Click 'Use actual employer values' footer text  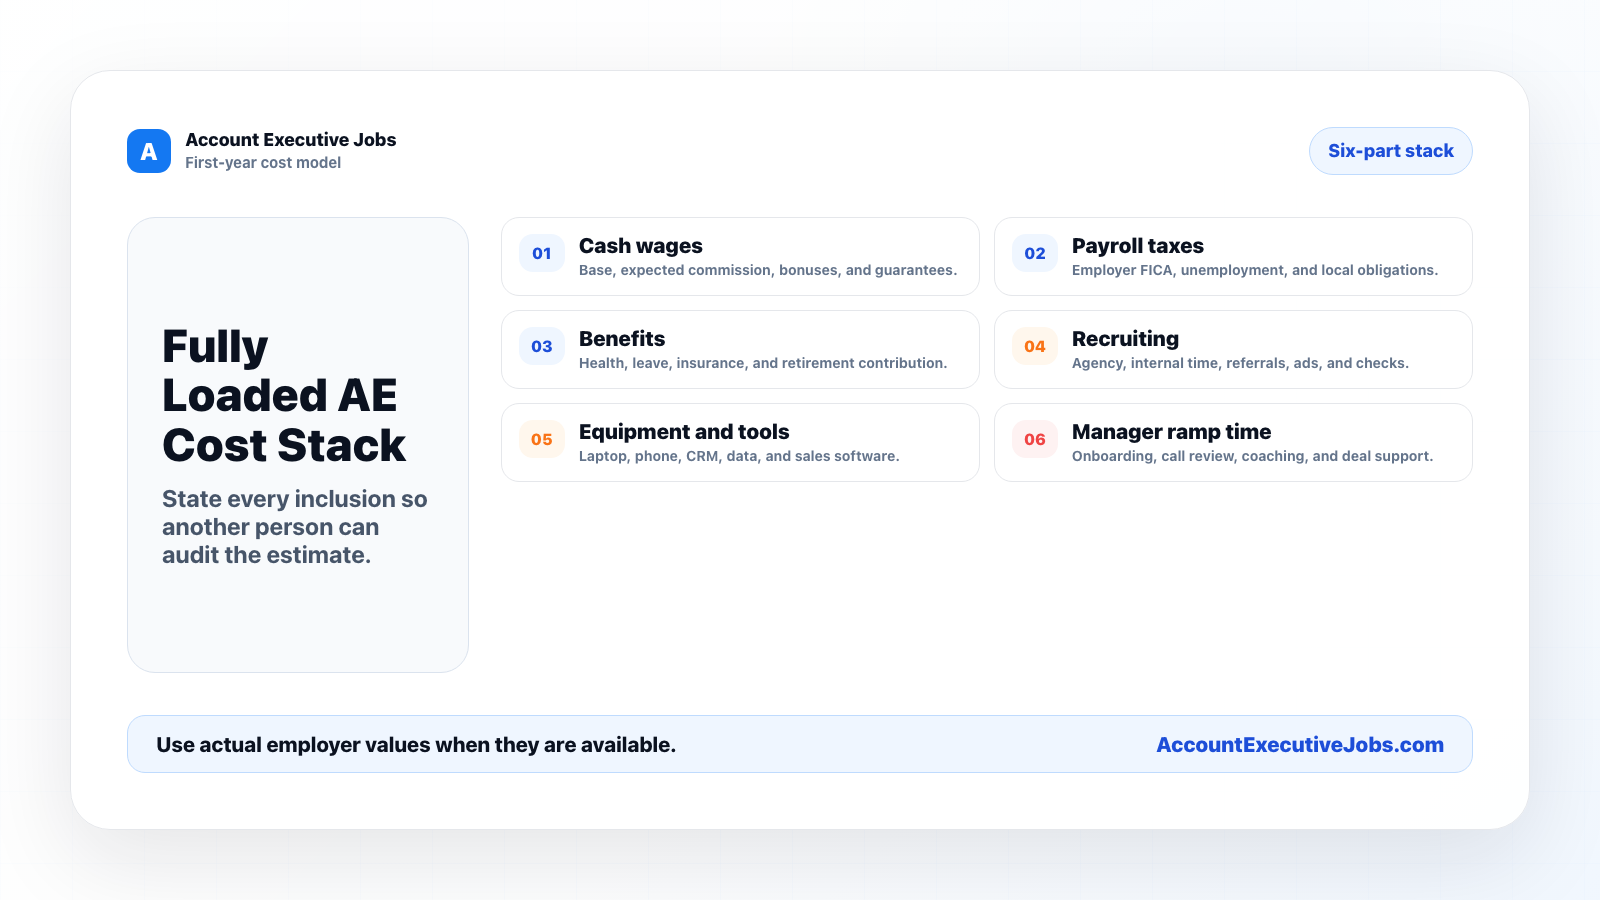[416, 745]
